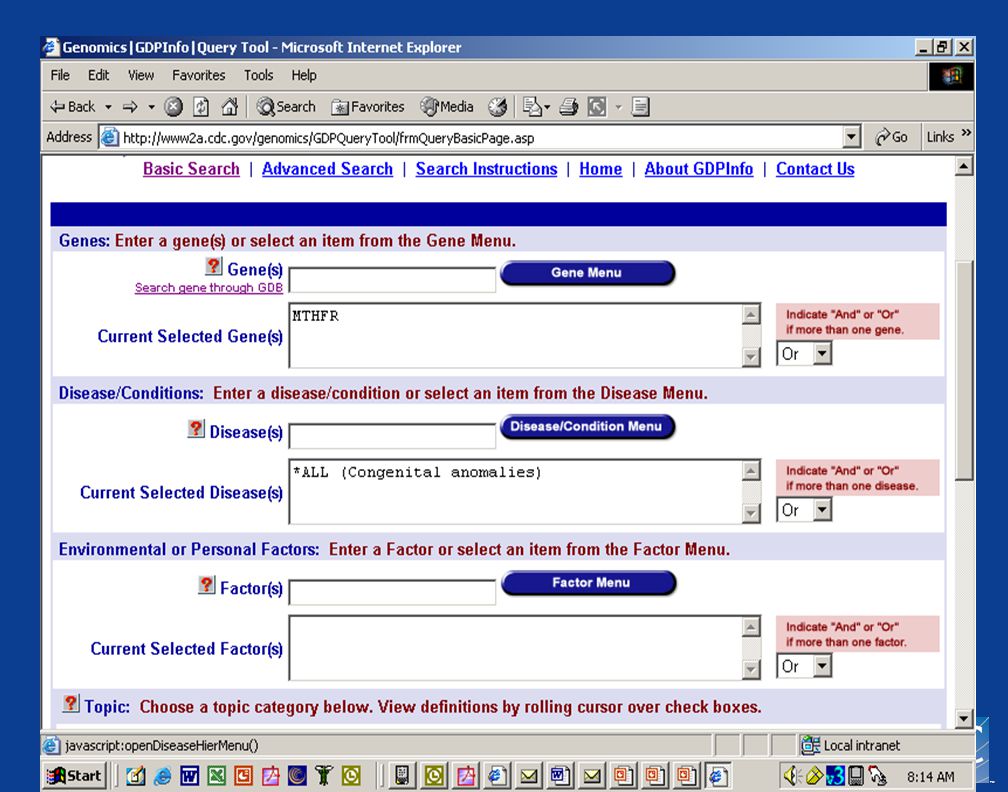
Task: Open the factor And/Or dropdown
Action: (804, 666)
